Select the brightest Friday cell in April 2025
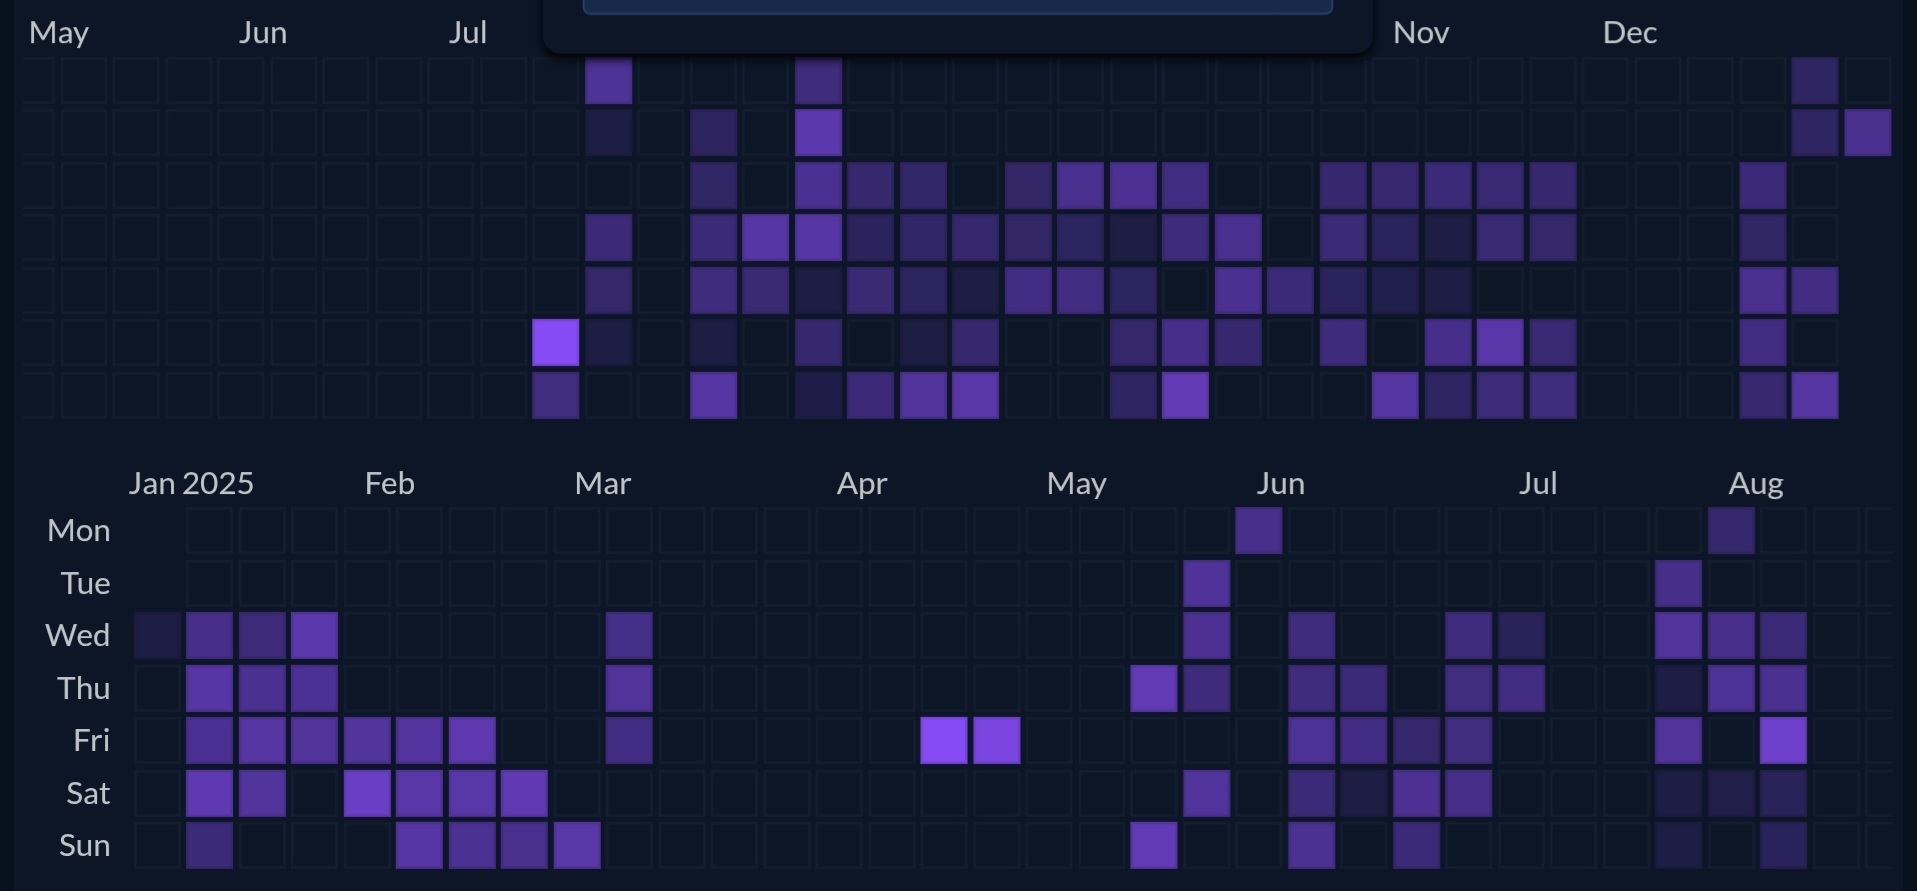Viewport: 1917px width, 891px height. (x=944, y=741)
